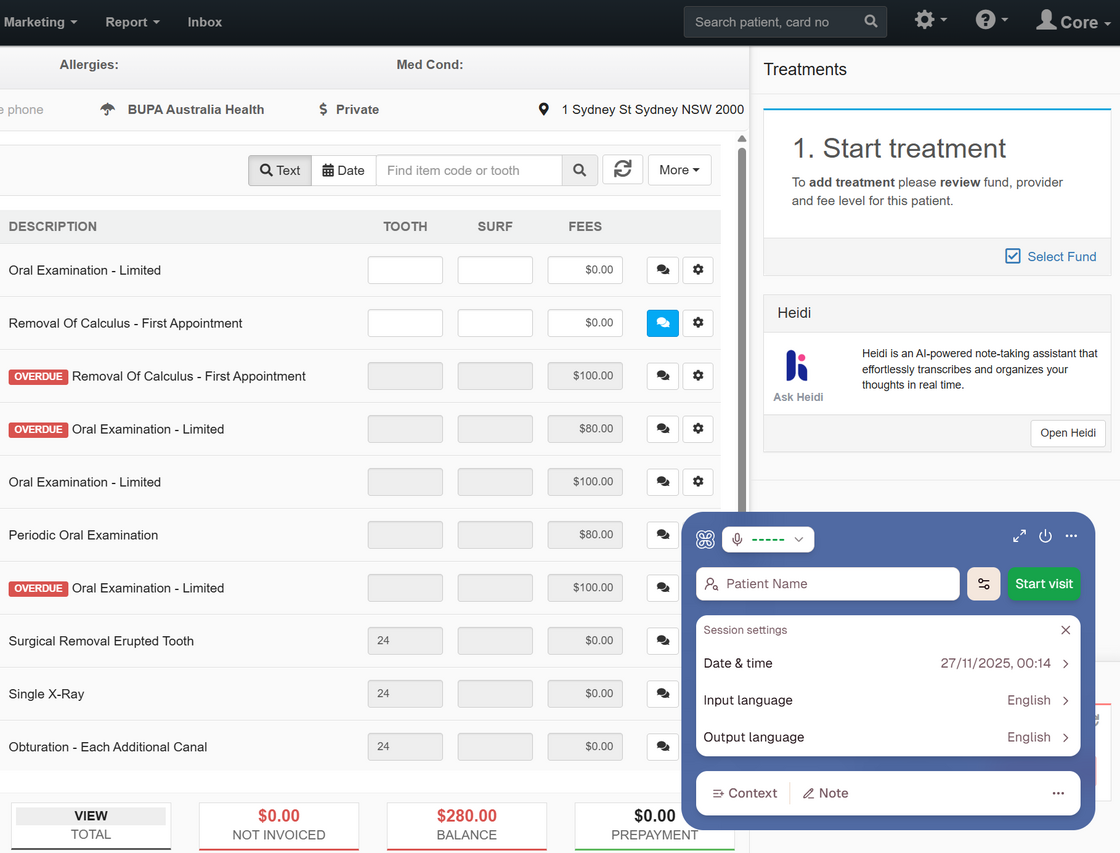Click the gear icon on Removal Of Calculus row
Viewport: 1120px width, 853px height.
pyautogui.click(x=698, y=322)
